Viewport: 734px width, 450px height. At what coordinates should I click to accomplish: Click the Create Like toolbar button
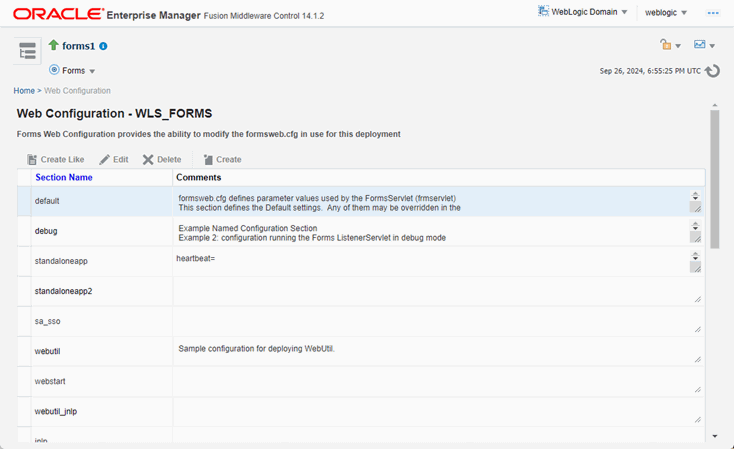pyautogui.click(x=56, y=160)
